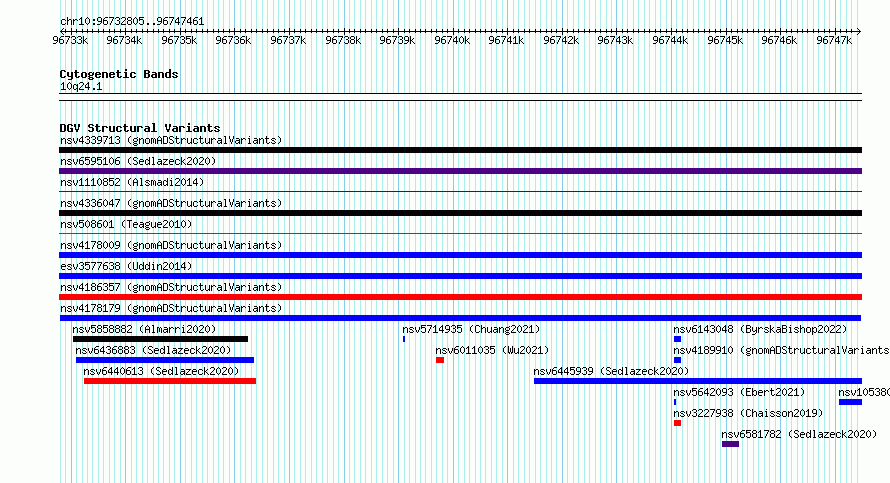Image resolution: width=890 pixels, height=483 pixels.
Task: Open variant nsv6440613 (Sedlazeck2020) label
Action: point(161,371)
